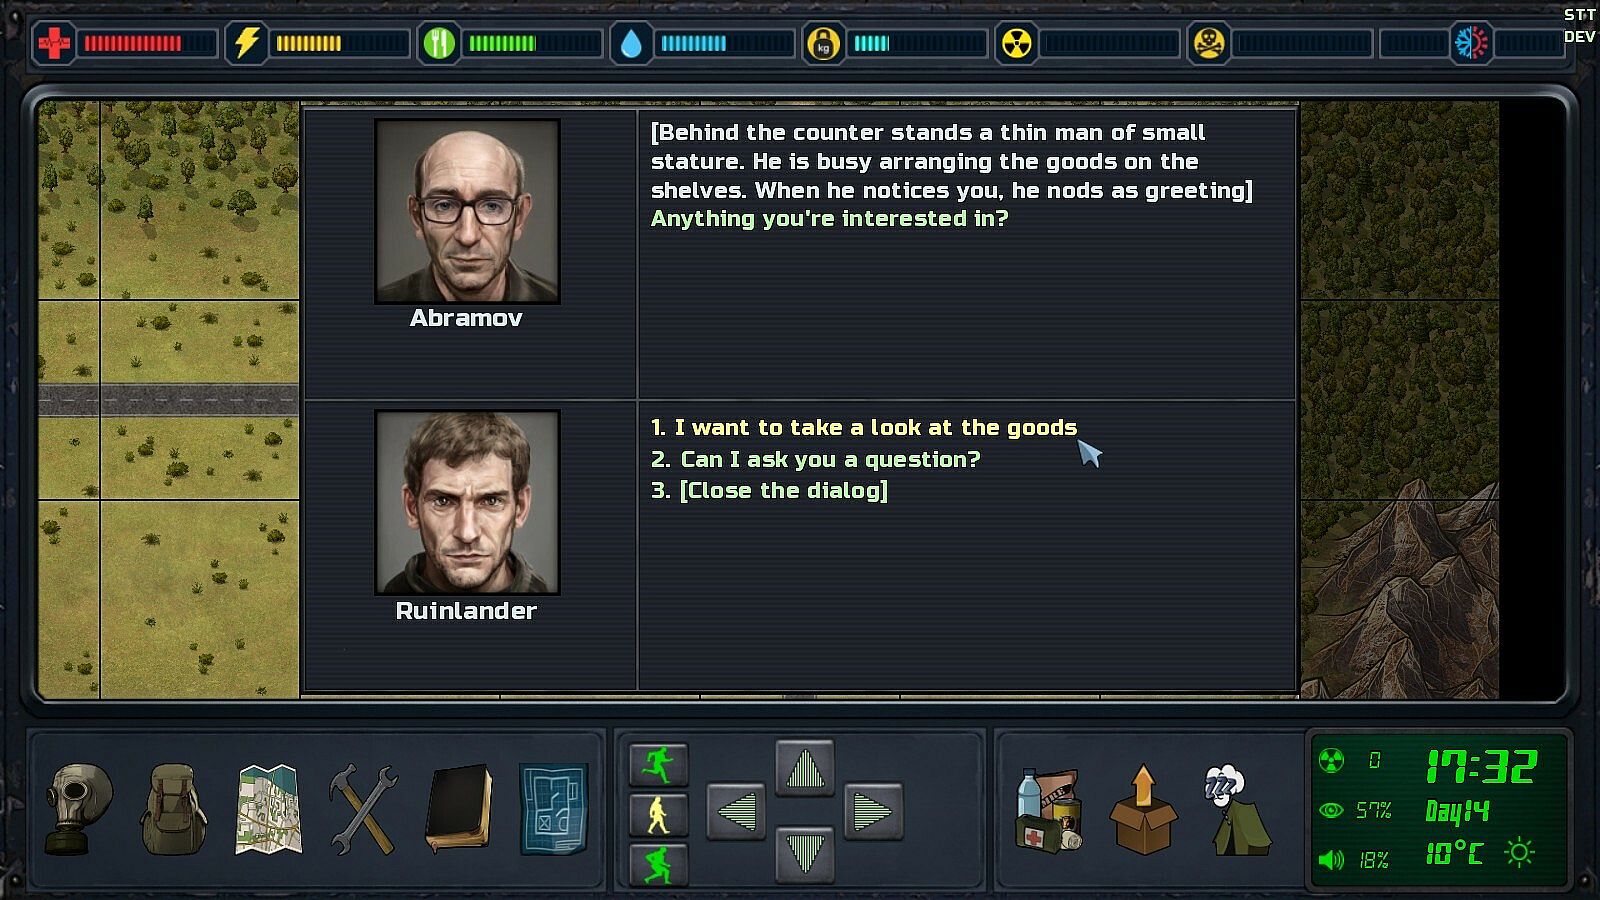Choose 'Can I ask you a question?'
Viewport: 1600px width, 900px height.
coord(815,459)
